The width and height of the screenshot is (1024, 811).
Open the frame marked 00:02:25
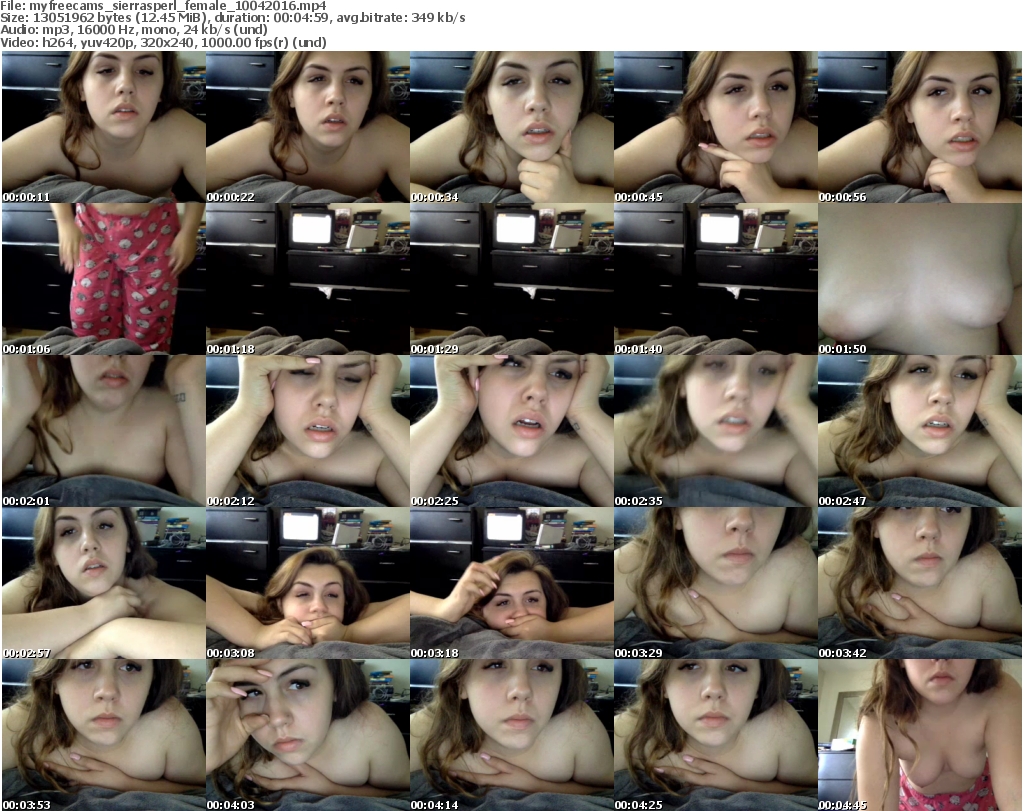(511, 431)
